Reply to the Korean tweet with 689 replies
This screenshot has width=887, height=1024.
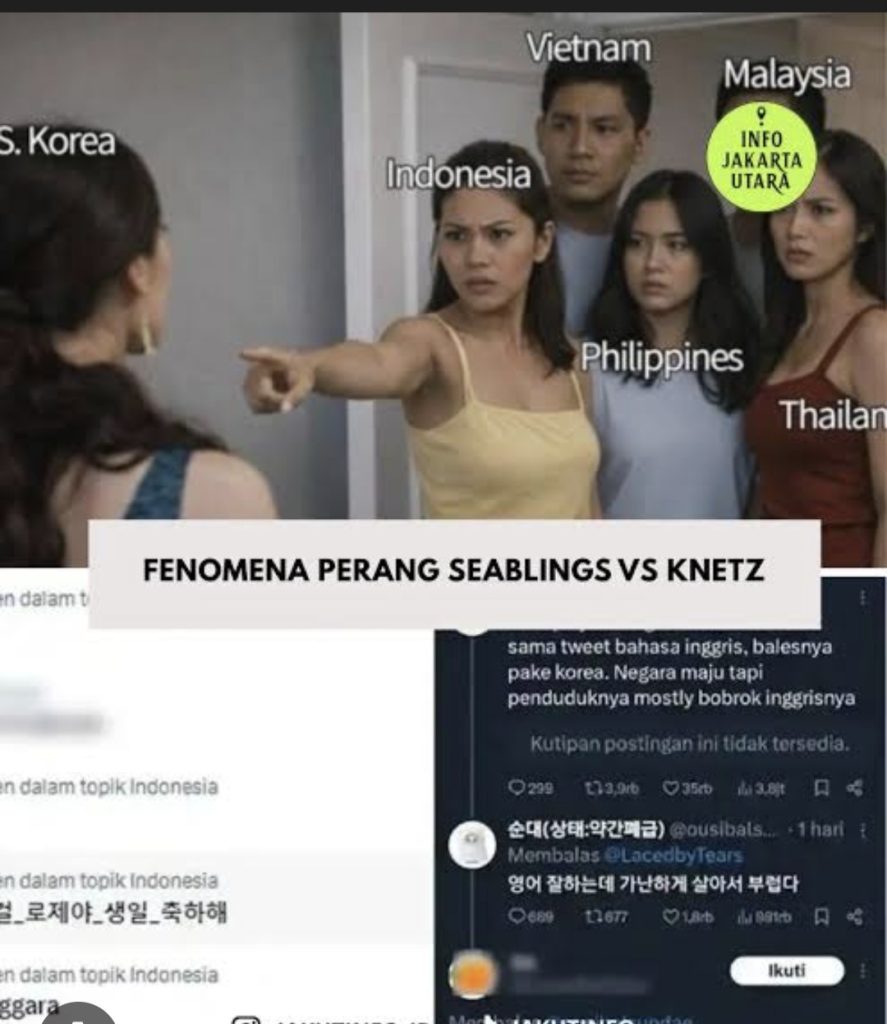[530, 916]
